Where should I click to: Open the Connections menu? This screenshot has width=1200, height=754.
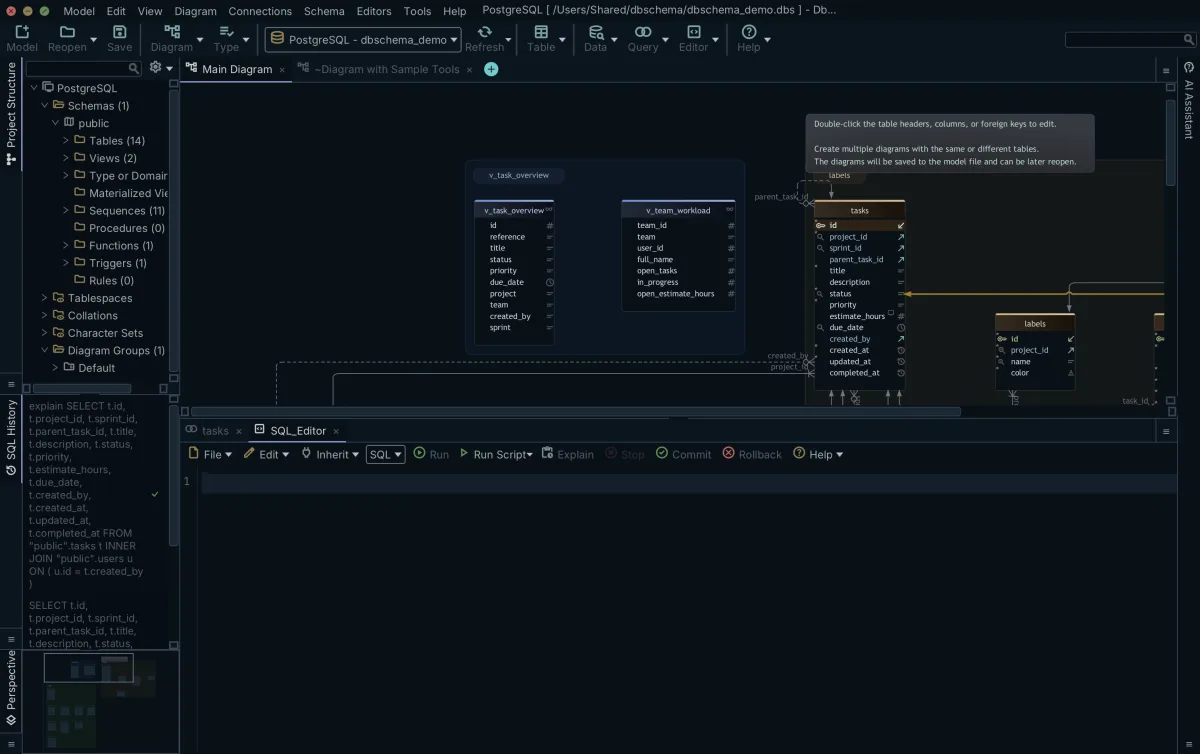pyautogui.click(x=260, y=11)
